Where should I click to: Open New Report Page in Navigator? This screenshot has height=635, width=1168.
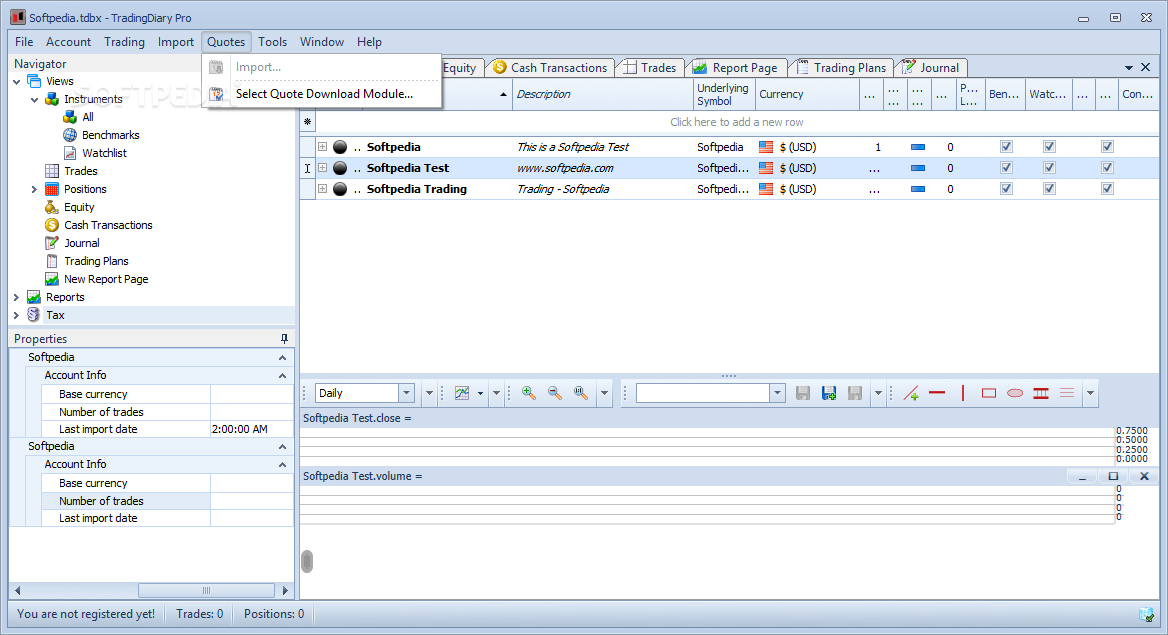pyautogui.click(x=106, y=279)
